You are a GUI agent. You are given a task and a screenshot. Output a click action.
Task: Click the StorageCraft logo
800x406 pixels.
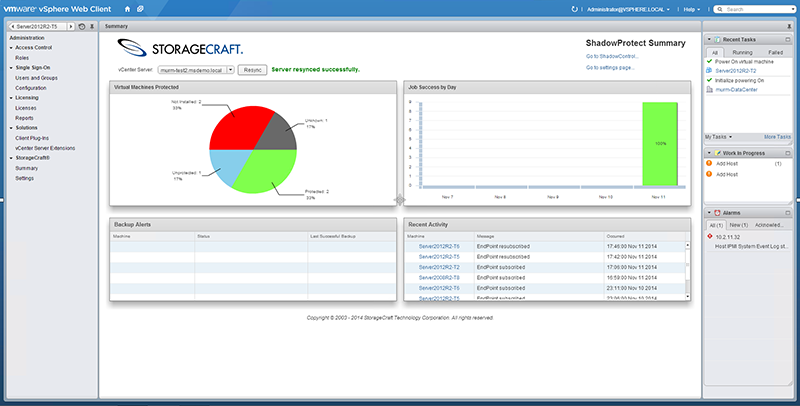(x=180, y=48)
